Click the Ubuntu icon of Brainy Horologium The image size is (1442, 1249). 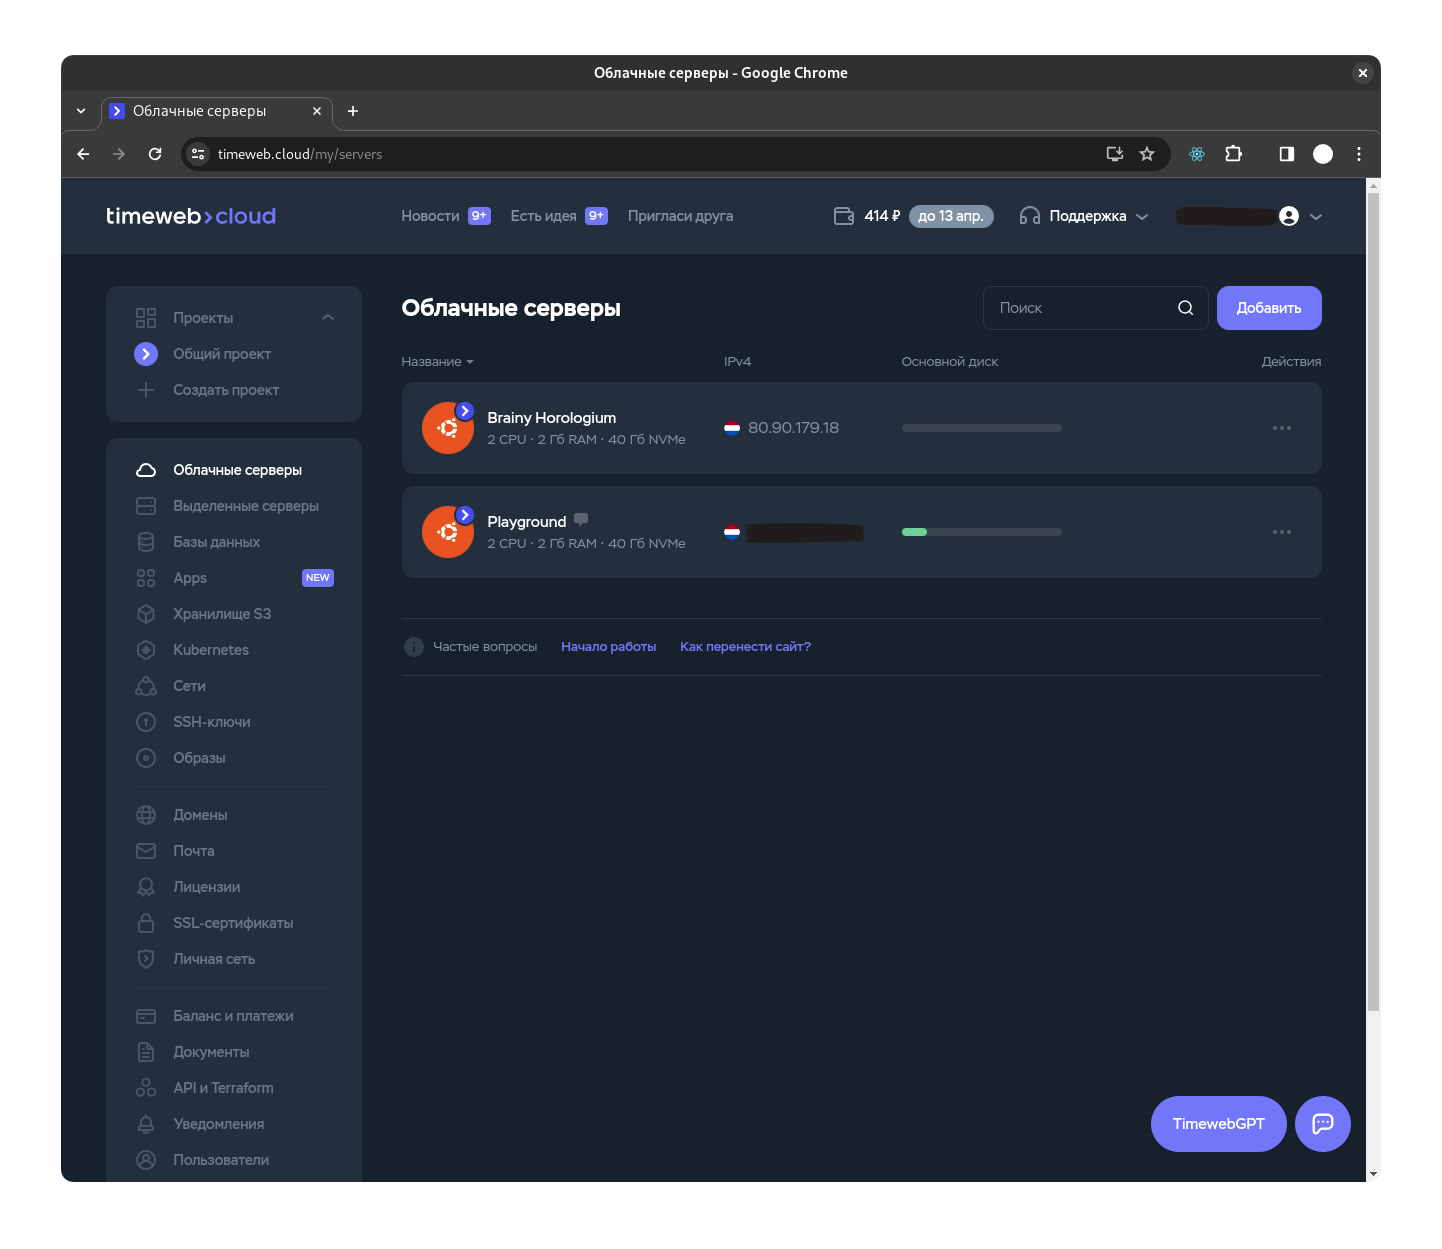[447, 428]
